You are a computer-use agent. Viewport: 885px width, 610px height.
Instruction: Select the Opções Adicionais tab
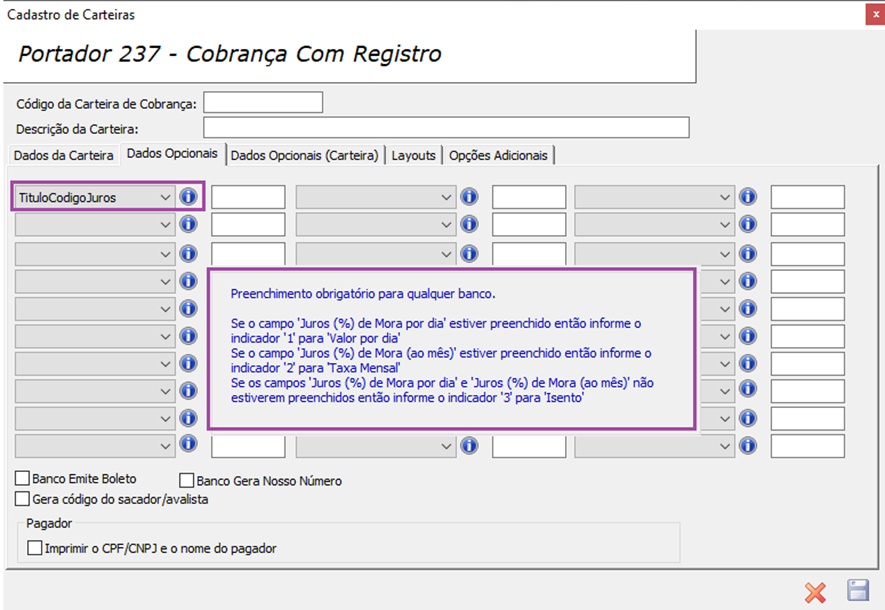498,155
